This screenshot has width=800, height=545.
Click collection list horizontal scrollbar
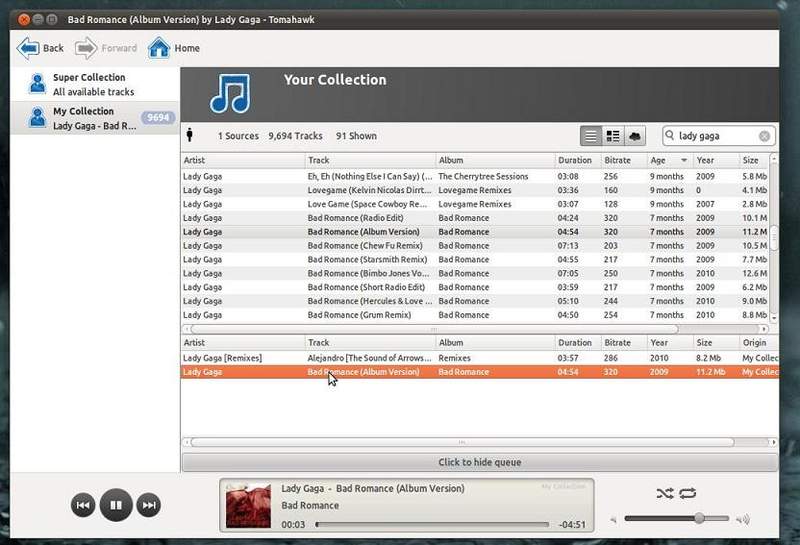coord(434,329)
